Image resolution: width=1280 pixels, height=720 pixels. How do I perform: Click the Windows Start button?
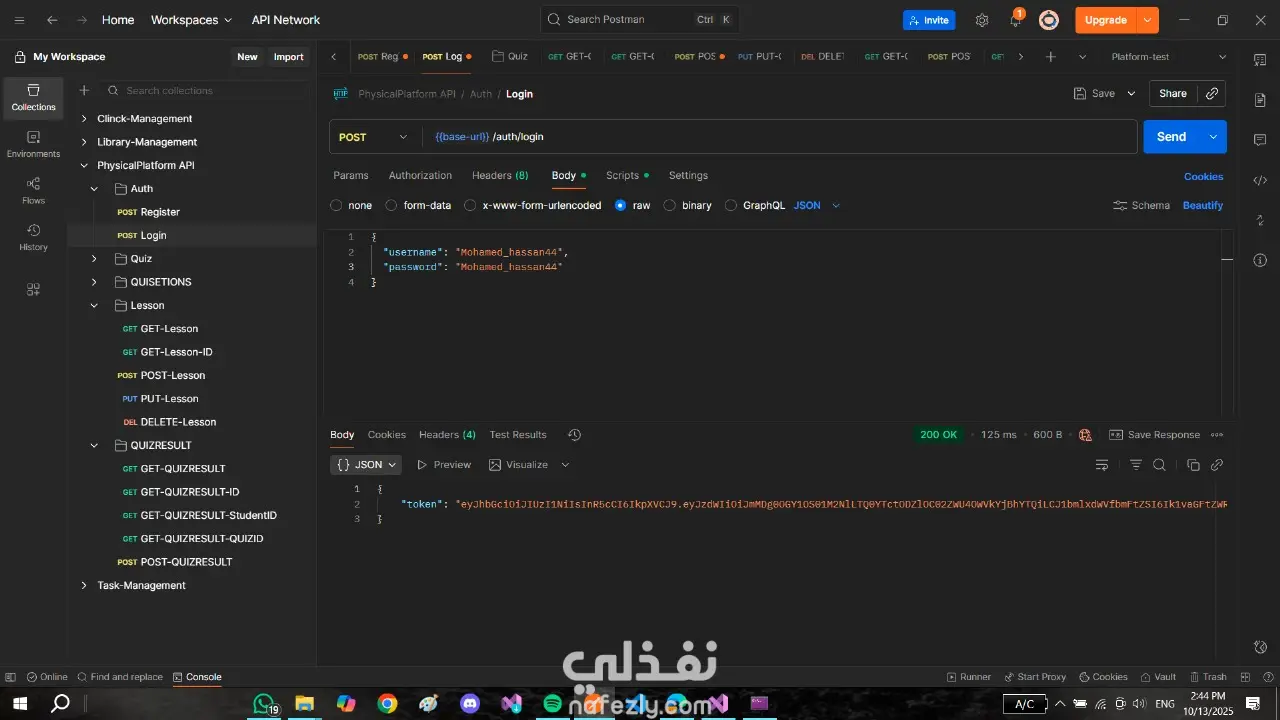[19, 704]
